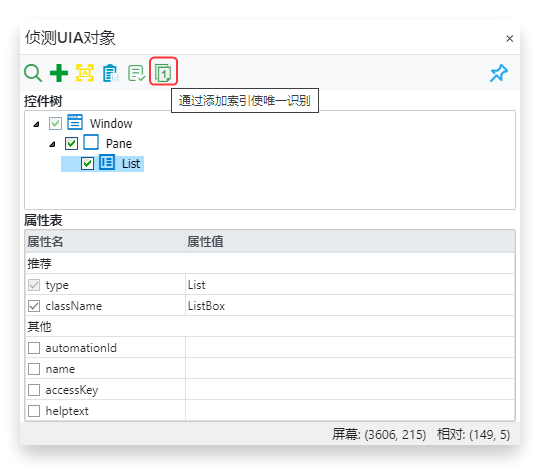The height and width of the screenshot is (474, 540).
Task: Click the name property value cell
Action: (x=350, y=369)
